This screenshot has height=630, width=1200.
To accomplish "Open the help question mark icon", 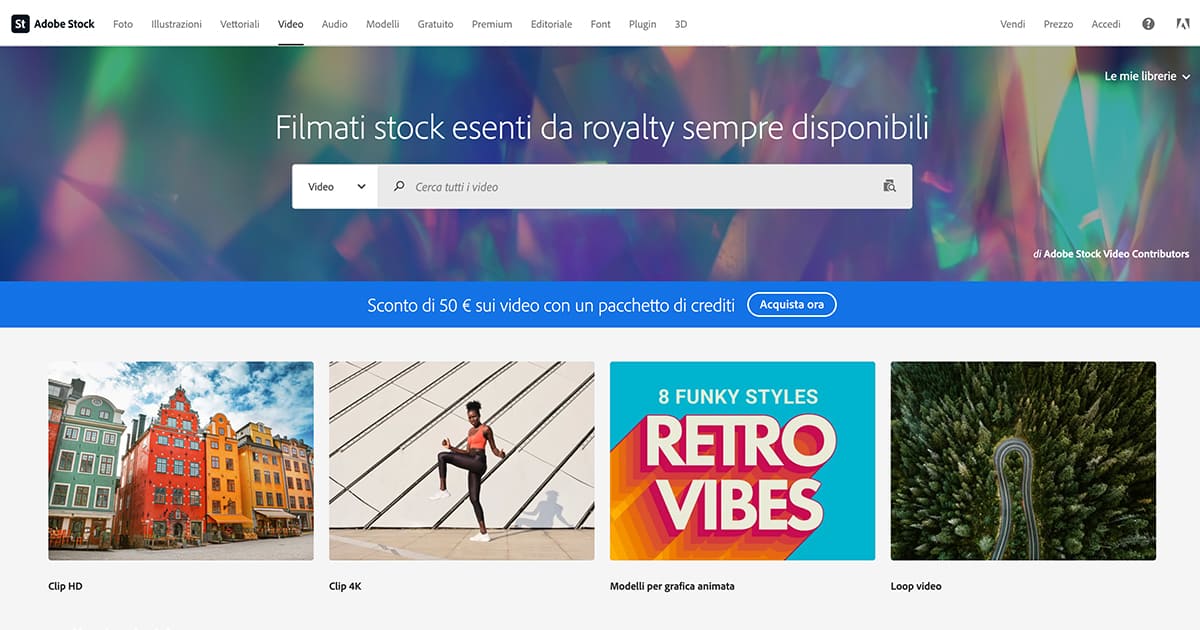I will (x=1148, y=24).
